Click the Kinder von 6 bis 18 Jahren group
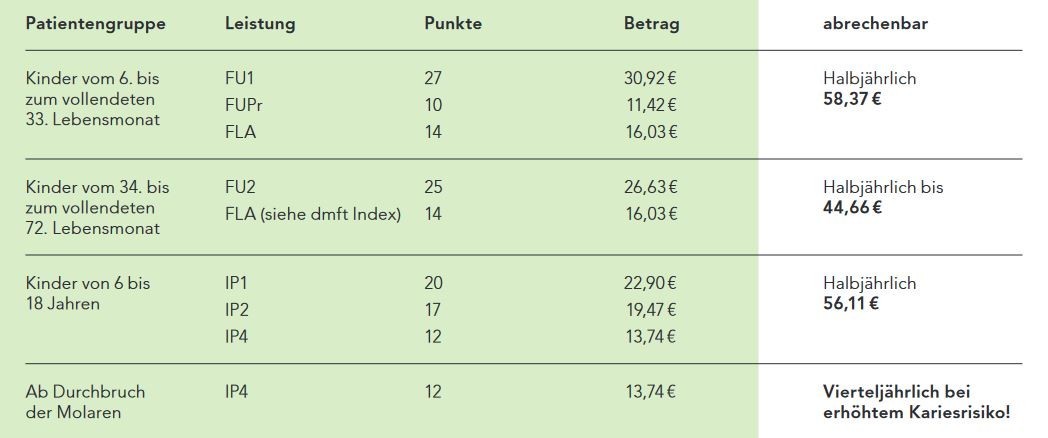The width and height of the screenshot is (1048, 438). coord(90,294)
